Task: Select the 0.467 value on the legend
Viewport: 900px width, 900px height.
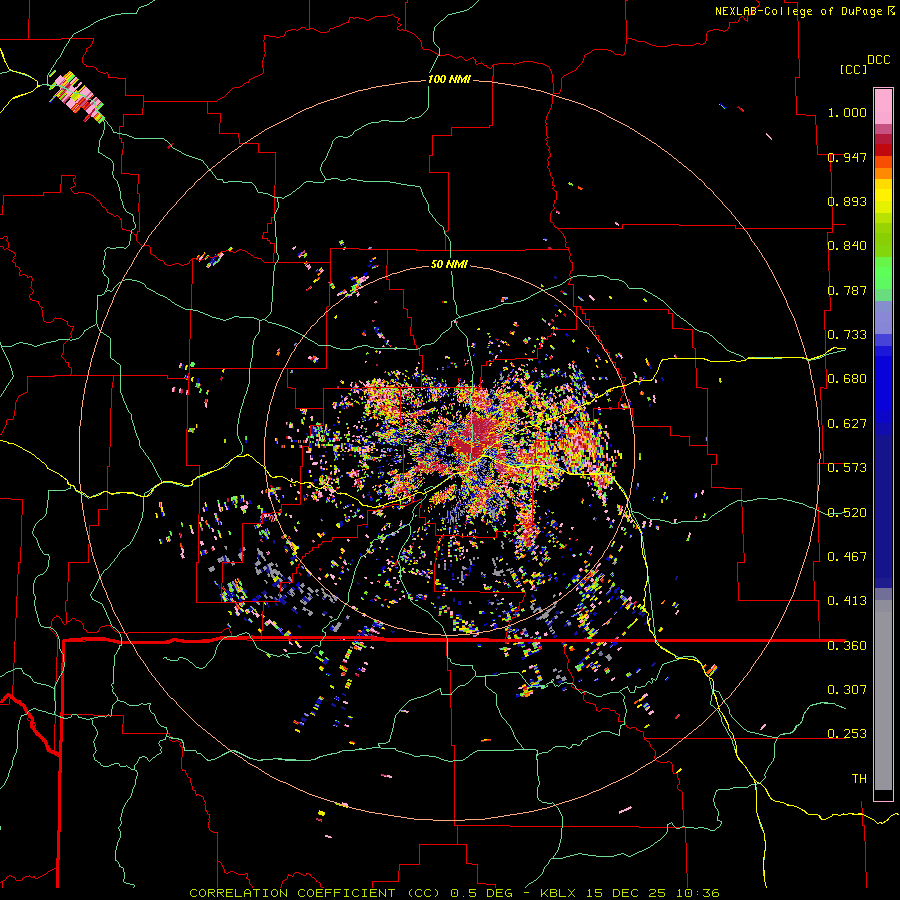Action: pyautogui.click(x=847, y=557)
